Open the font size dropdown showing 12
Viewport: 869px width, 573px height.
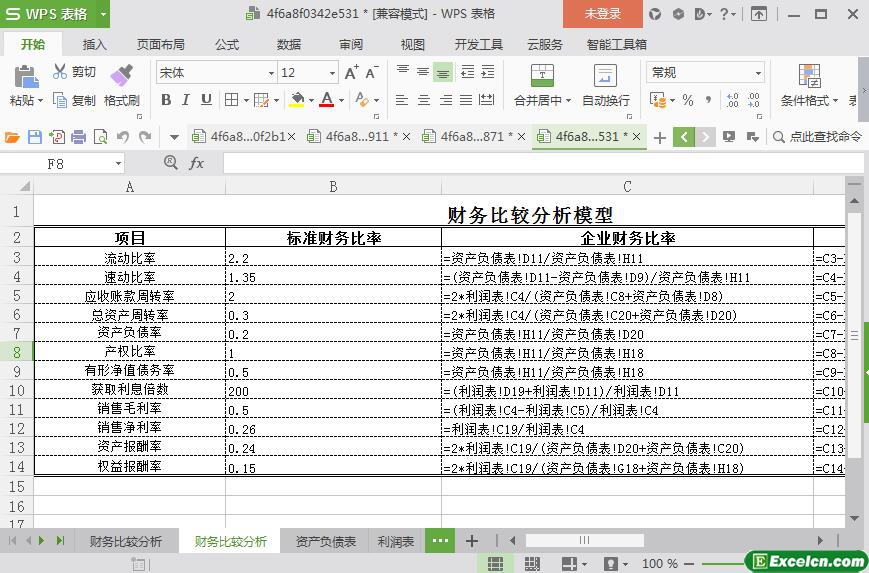[x=332, y=73]
